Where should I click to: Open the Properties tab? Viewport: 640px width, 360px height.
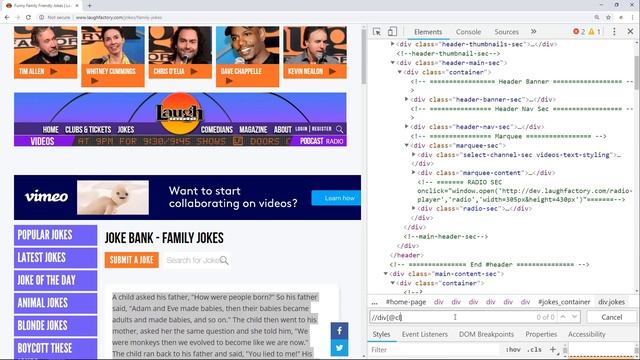coord(541,334)
